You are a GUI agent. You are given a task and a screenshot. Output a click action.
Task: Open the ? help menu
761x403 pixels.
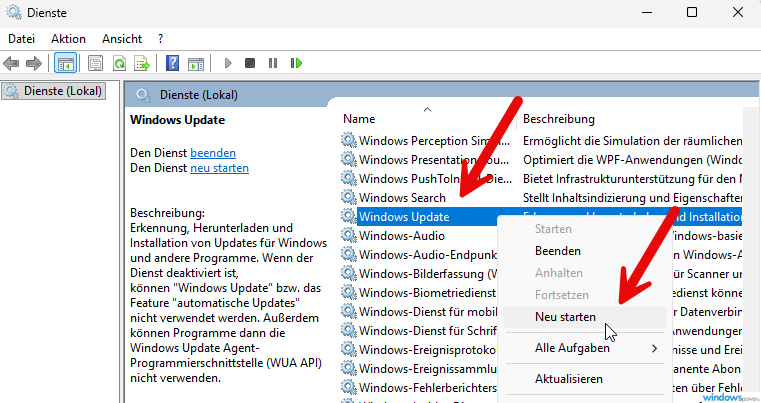[161, 39]
